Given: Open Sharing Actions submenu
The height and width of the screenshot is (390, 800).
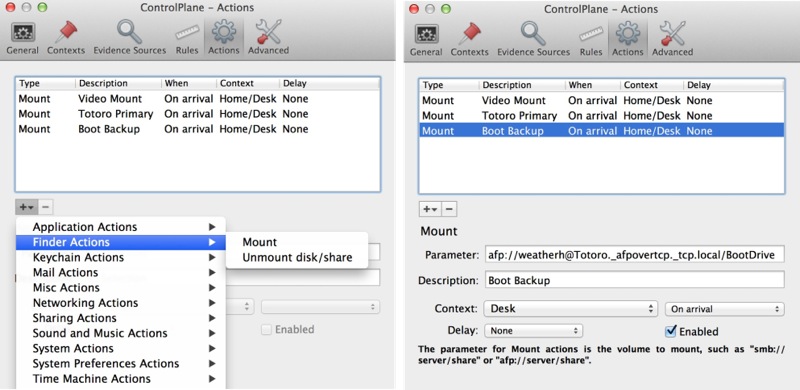Looking at the screenshot, I should 121,318.
